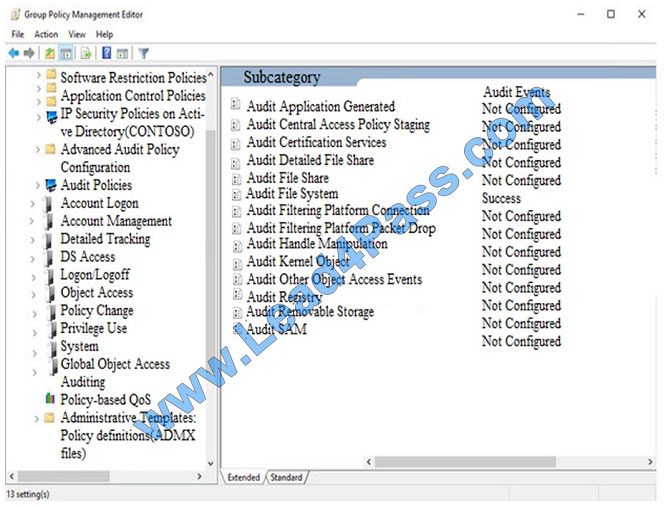Screen dimensions: 668x507
Task: Select Policy Change in the tree
Action: [x=97, y=311]
